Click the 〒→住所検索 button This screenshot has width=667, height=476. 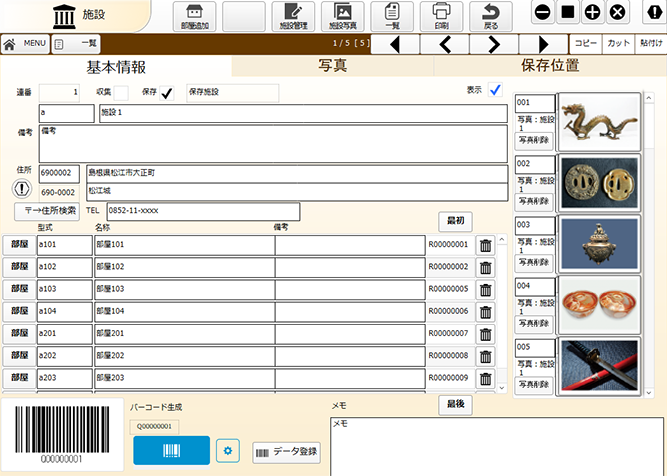click(x=45, y=211)
